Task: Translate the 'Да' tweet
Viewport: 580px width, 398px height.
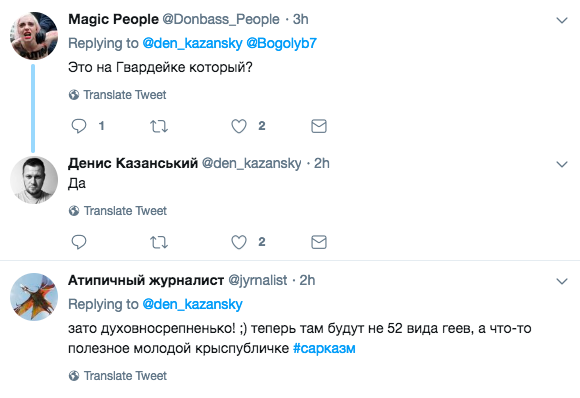Action: [118, 210]
